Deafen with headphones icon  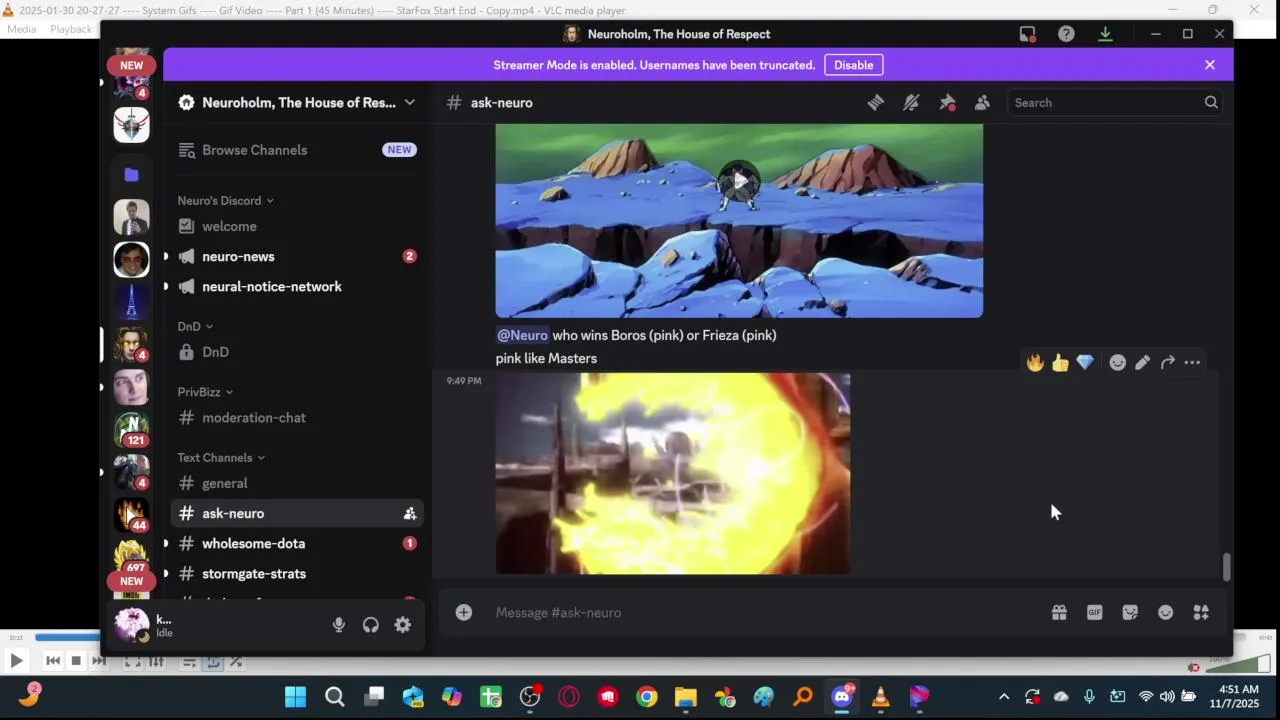[371, 625]
